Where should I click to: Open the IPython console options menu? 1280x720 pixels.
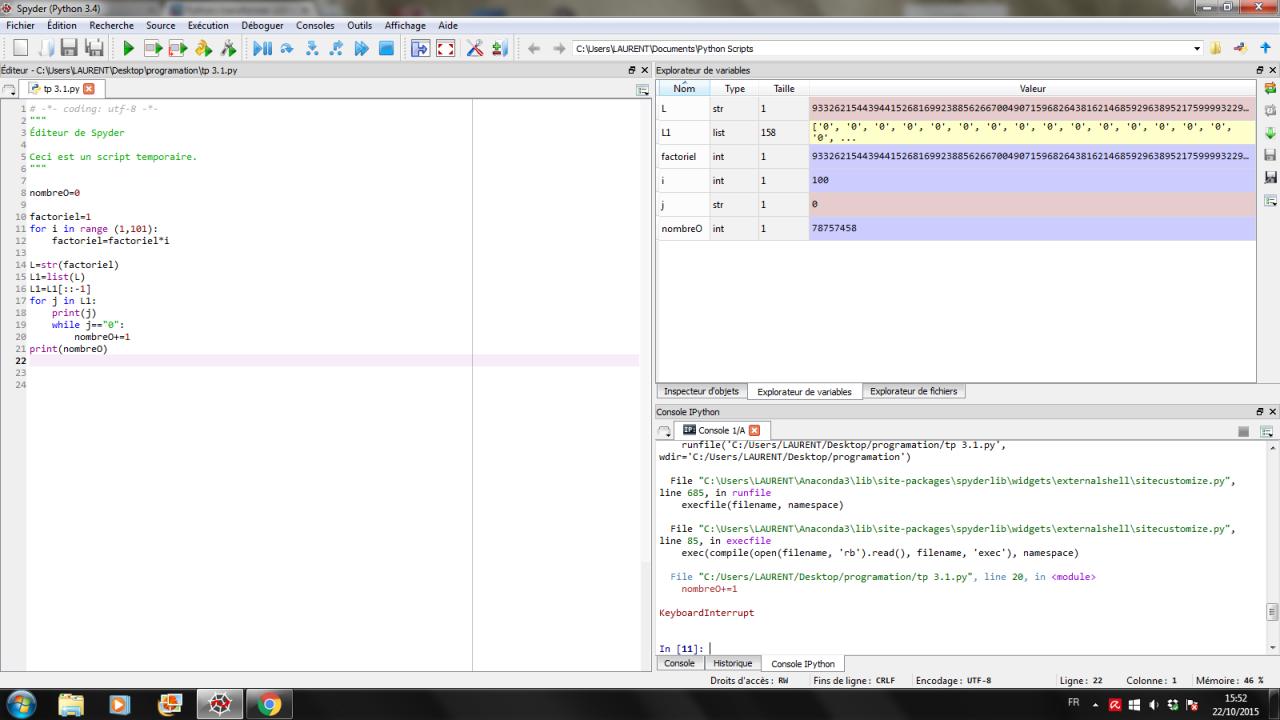pyautogui.click(x=1266, y=431)
